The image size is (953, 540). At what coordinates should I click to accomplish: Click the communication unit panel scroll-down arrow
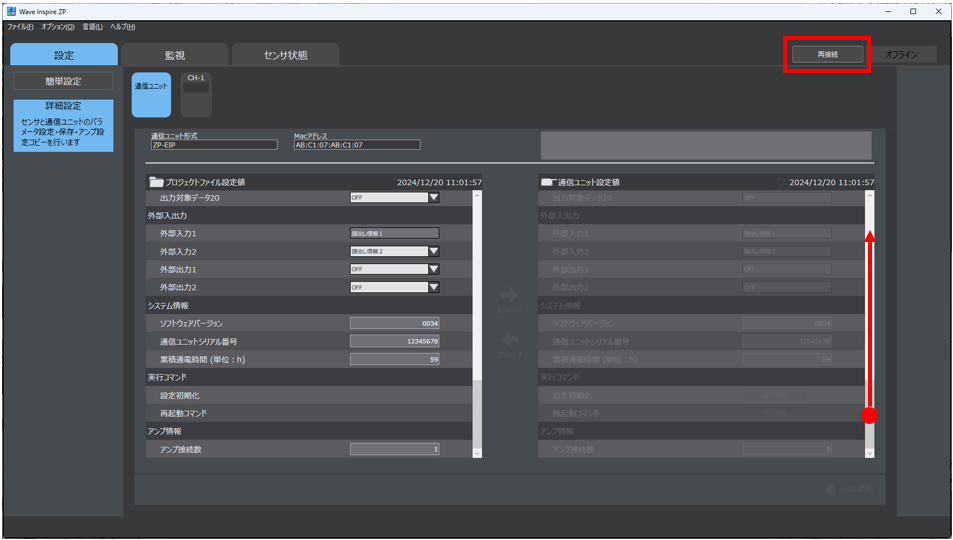[x=869, y=453]
